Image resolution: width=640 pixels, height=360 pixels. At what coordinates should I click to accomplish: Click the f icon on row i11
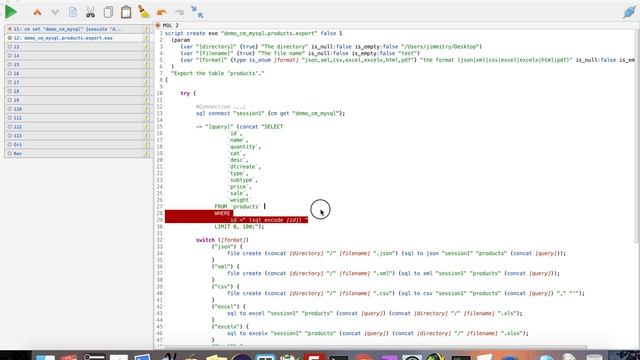click(147, 118)
